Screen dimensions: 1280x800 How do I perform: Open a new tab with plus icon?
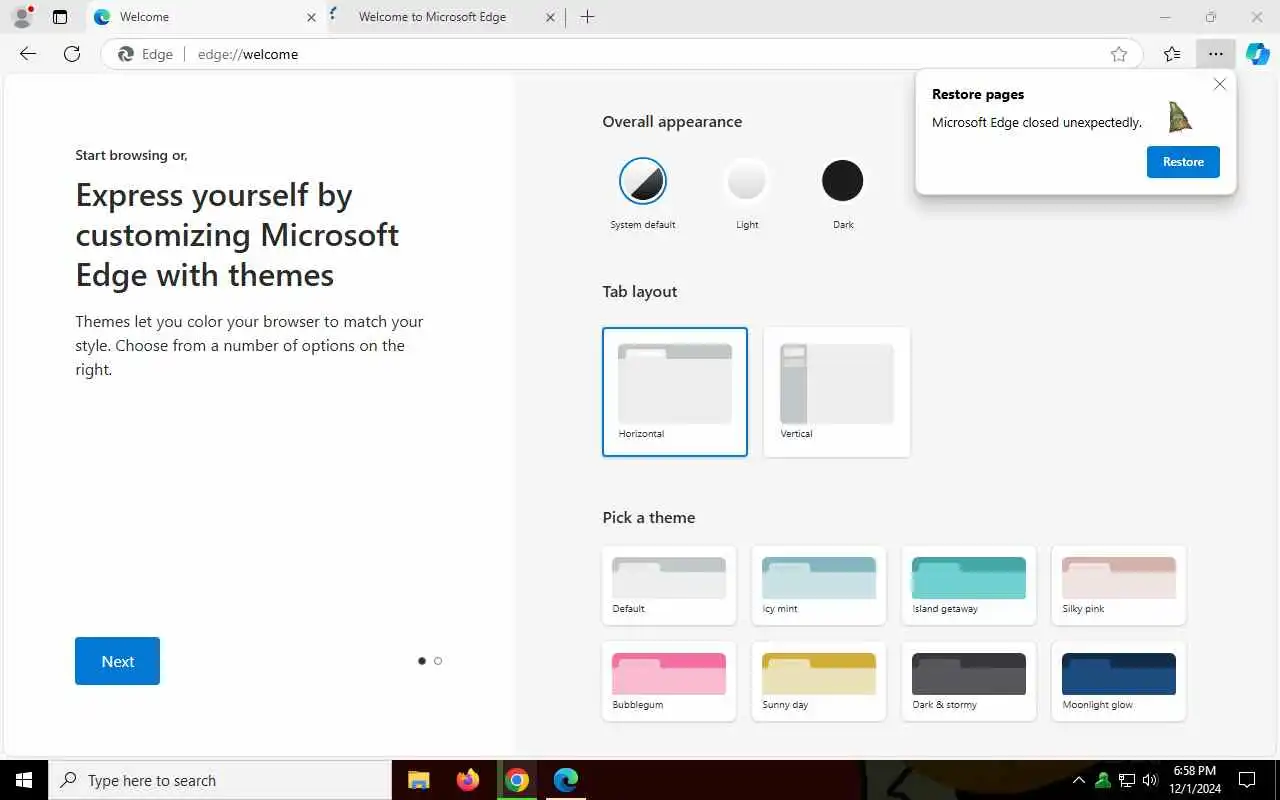(587, 17)
